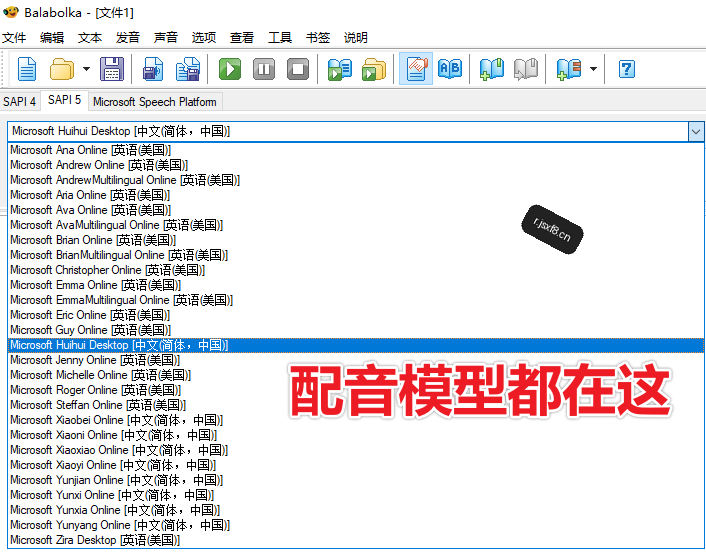This screenshot has width=706, height=552.
Task: Select Microsoft Ava Online voice
Action: [356, 210]
